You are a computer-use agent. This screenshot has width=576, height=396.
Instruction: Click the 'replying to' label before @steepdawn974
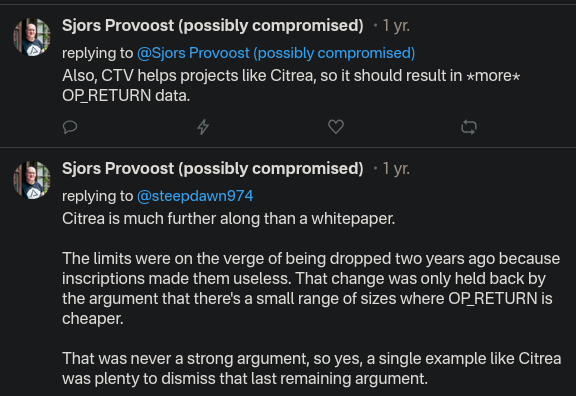pos(97,196)
